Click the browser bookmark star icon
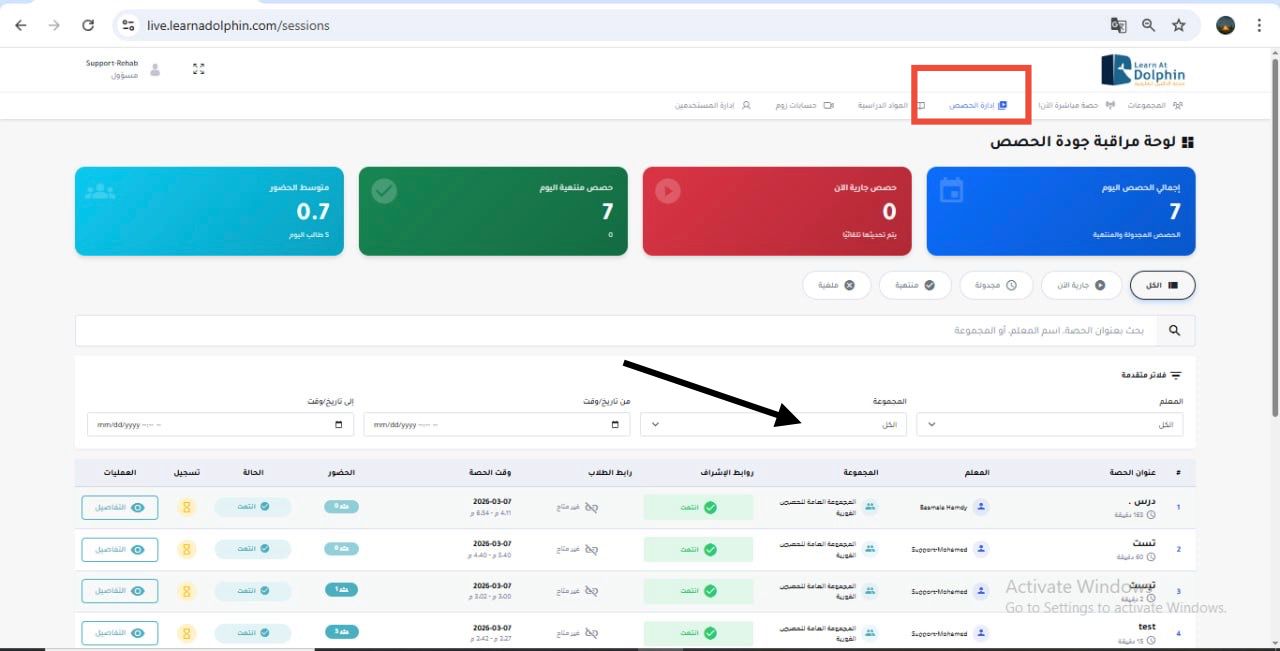 pos(1178,25)
